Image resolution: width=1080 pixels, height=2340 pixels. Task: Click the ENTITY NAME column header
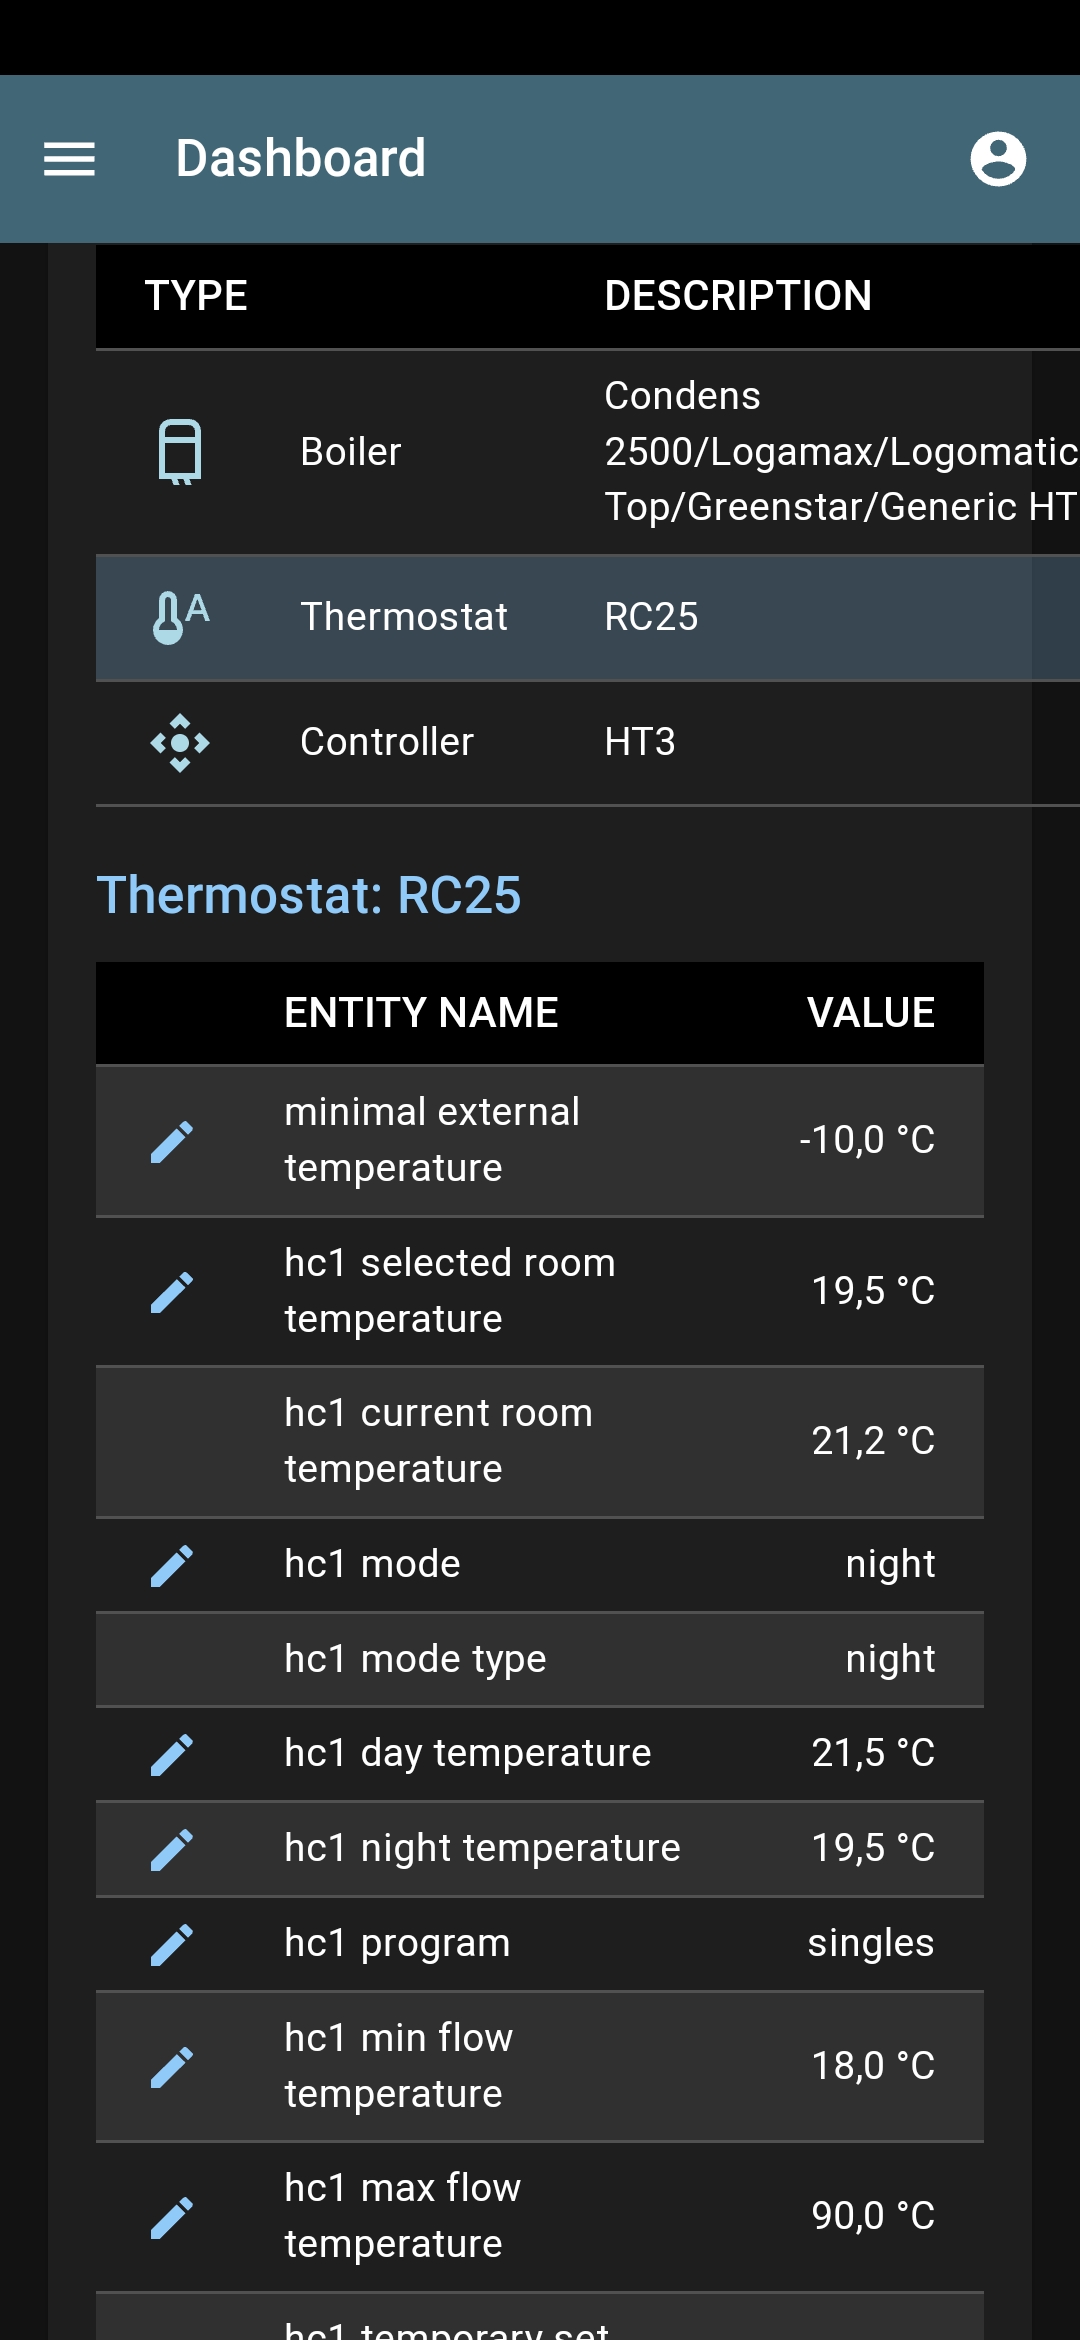422,1012
